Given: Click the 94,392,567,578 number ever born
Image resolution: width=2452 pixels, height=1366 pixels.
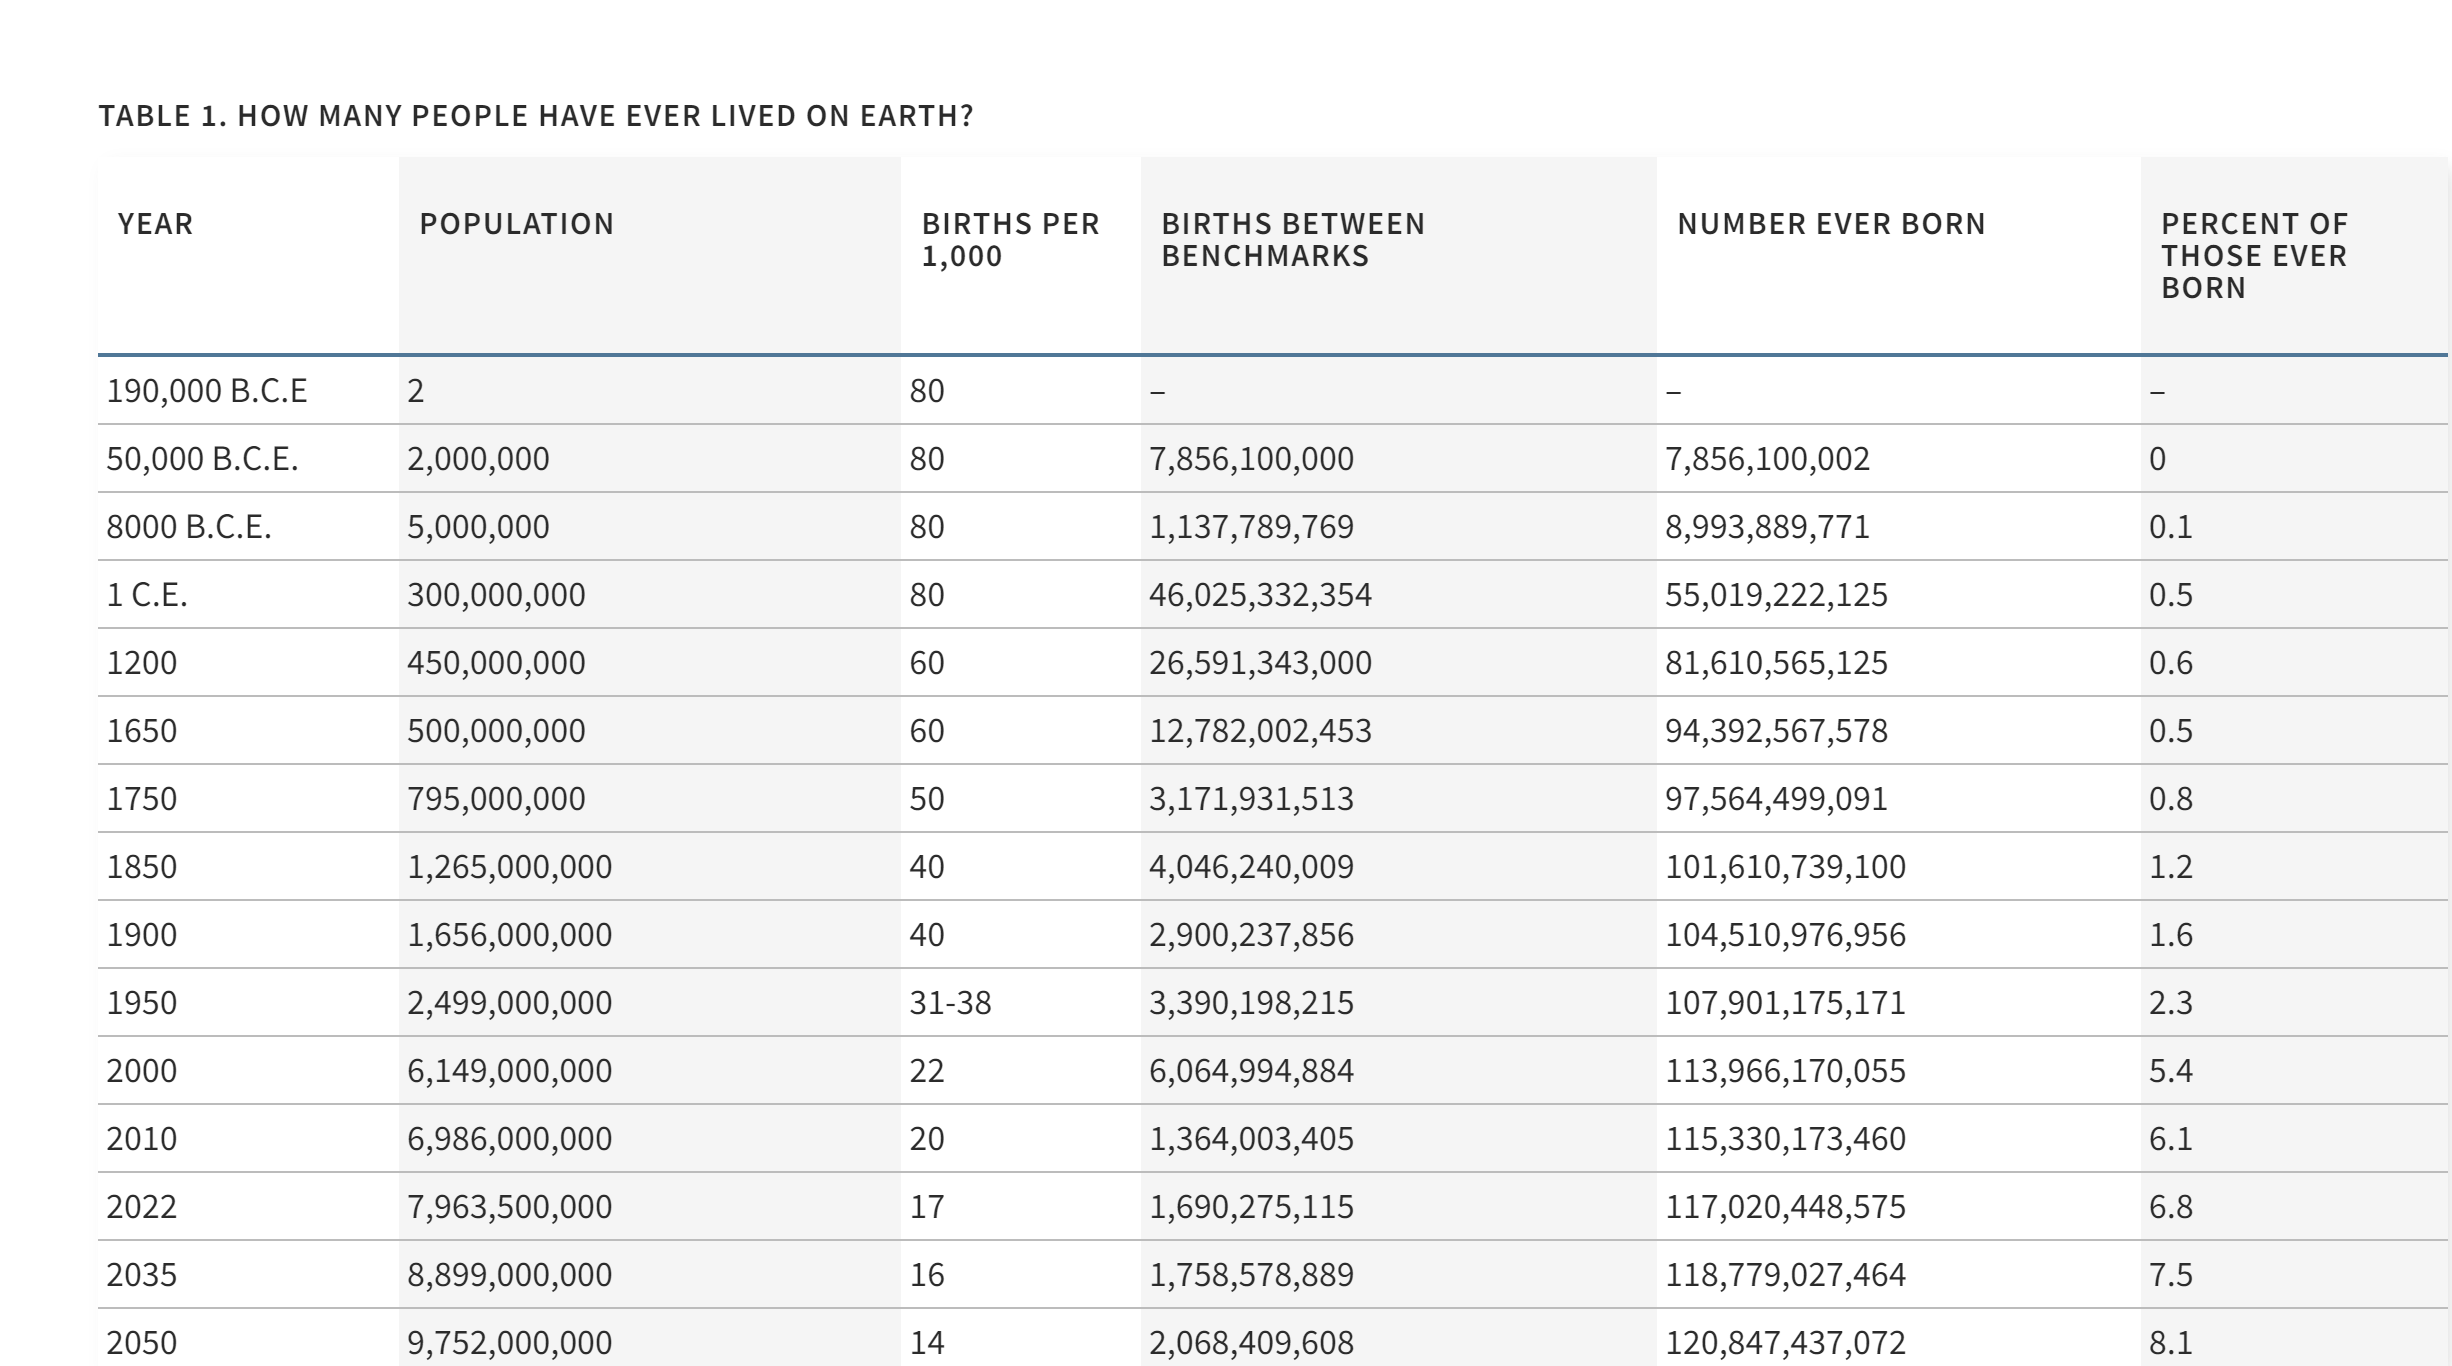Looking at the screenshot, I should (x=1775, y=731).
